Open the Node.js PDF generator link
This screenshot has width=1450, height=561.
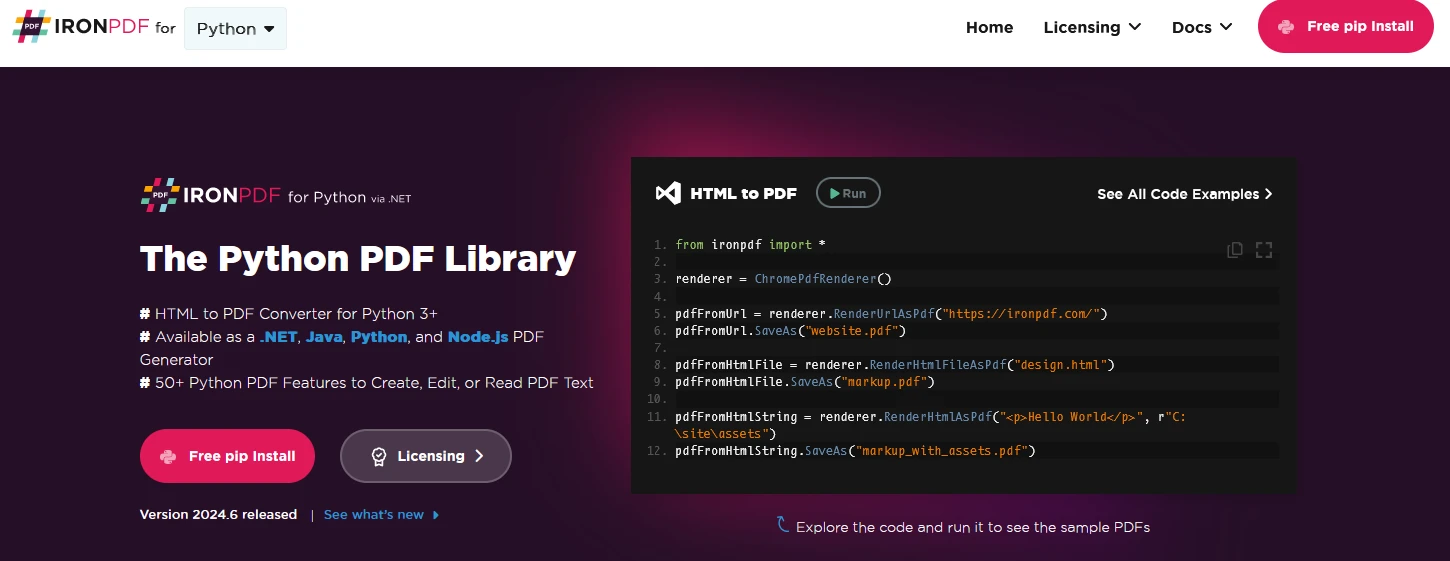[478, 337]
